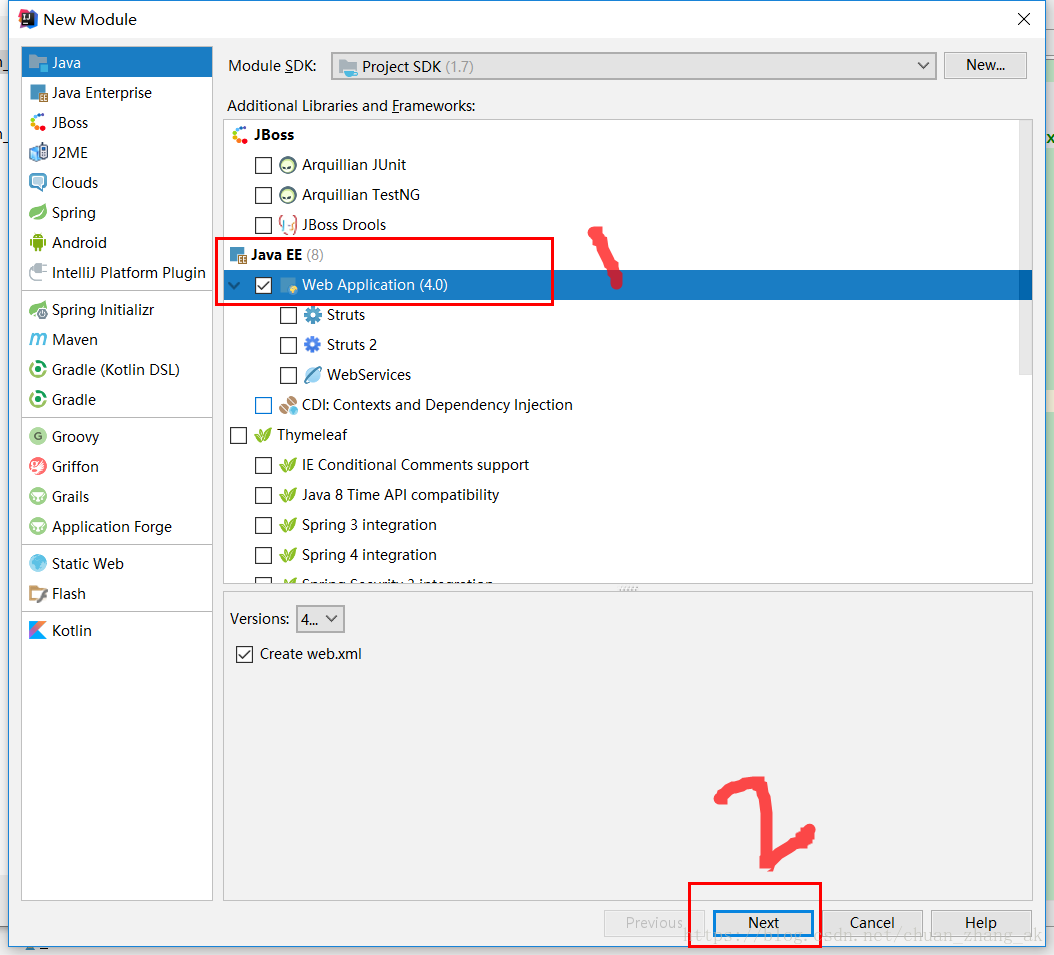The image size is (1054, 955).
Task: Check the JBoss Drools checkbox
Action: [264, 225]
